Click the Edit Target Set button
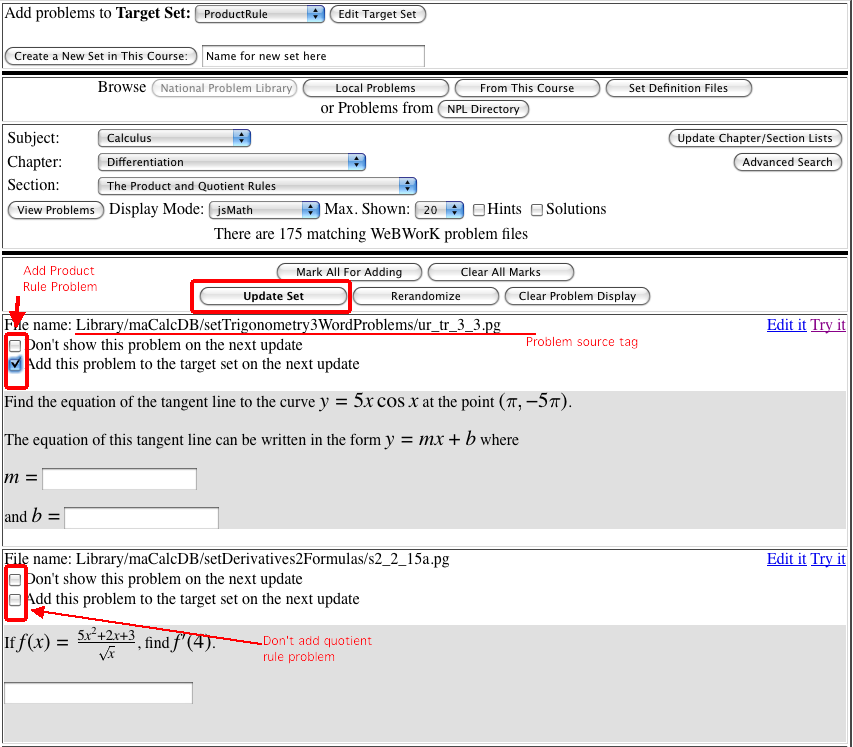 (x=378, y=14)
